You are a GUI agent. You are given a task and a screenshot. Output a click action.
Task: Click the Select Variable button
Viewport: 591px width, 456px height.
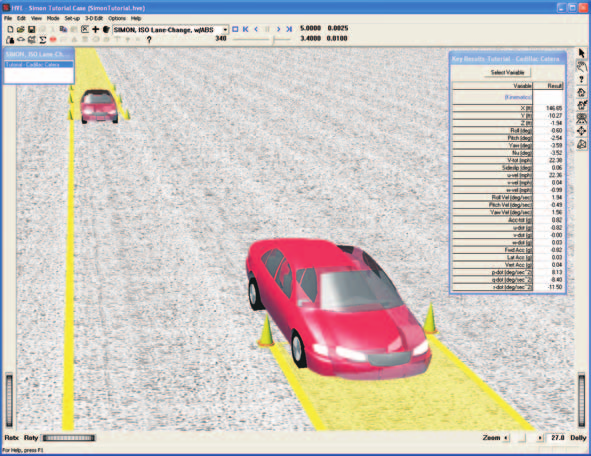coord(507,72)
